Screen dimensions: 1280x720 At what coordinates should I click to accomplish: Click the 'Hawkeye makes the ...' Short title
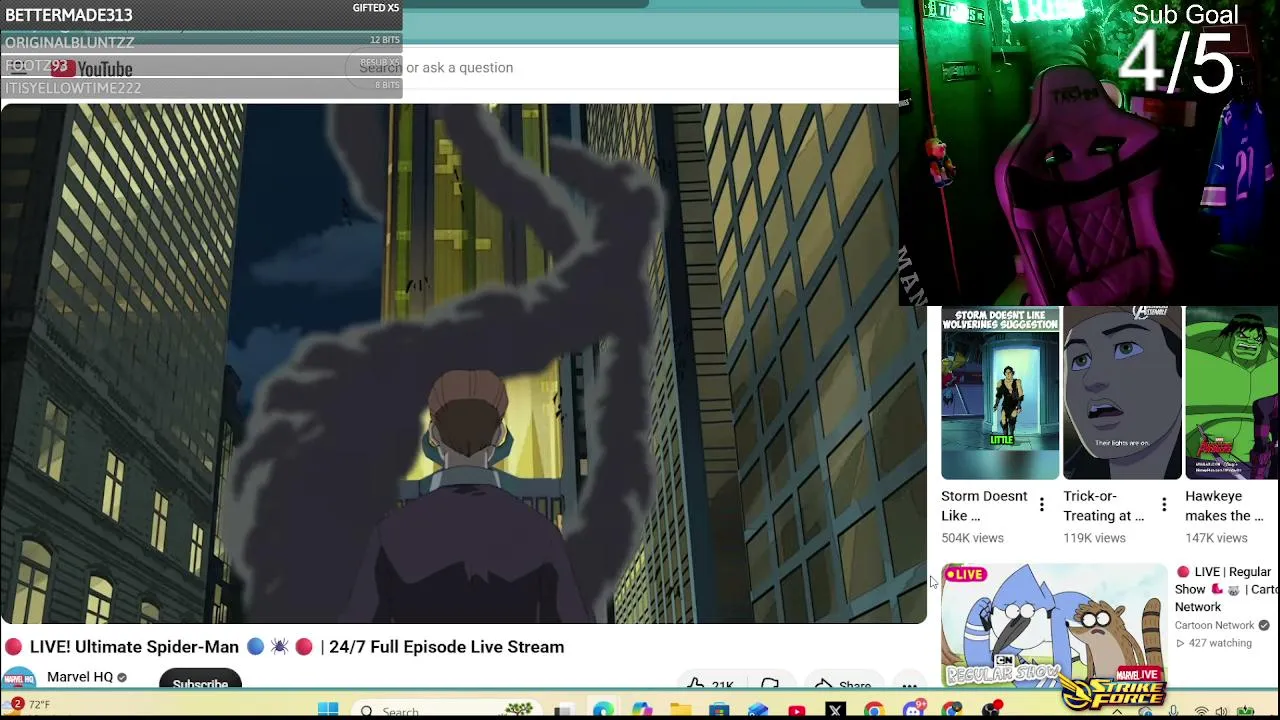click(1224, 506)
